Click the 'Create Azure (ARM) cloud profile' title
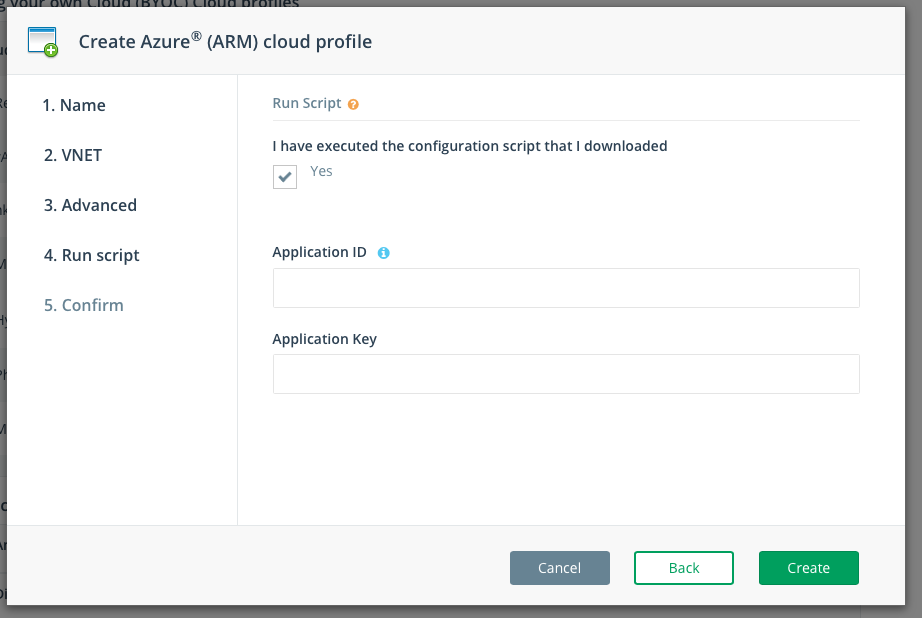 [x=225, y=42]
